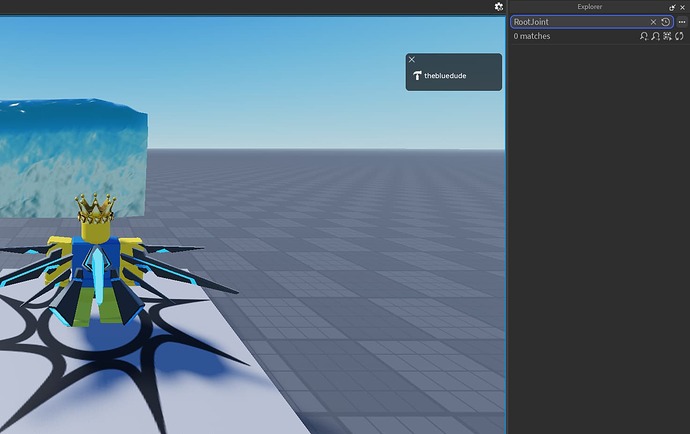Select all search matches
The height and width of the screenshot is (434, 690).
[667, 36]
